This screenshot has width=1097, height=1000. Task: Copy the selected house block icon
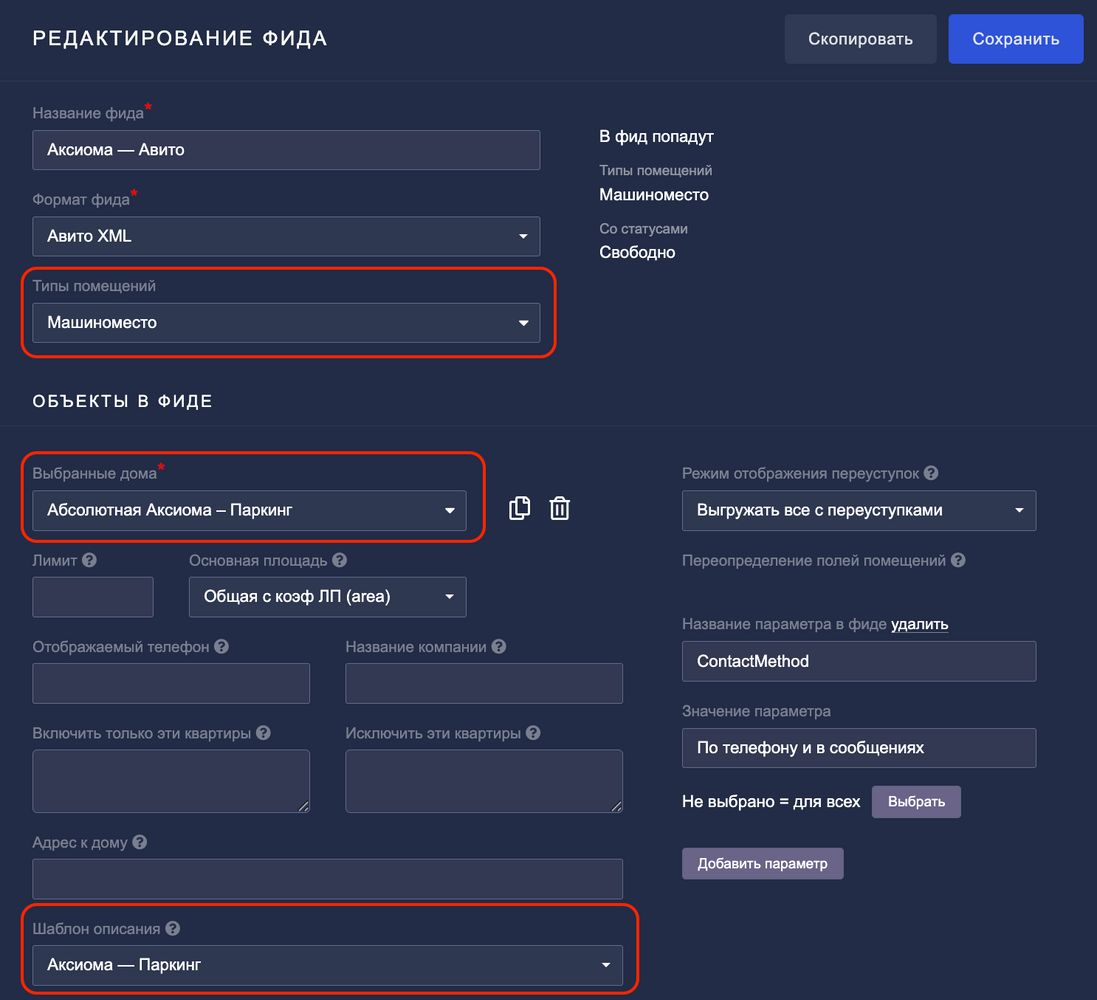(519, 508)
